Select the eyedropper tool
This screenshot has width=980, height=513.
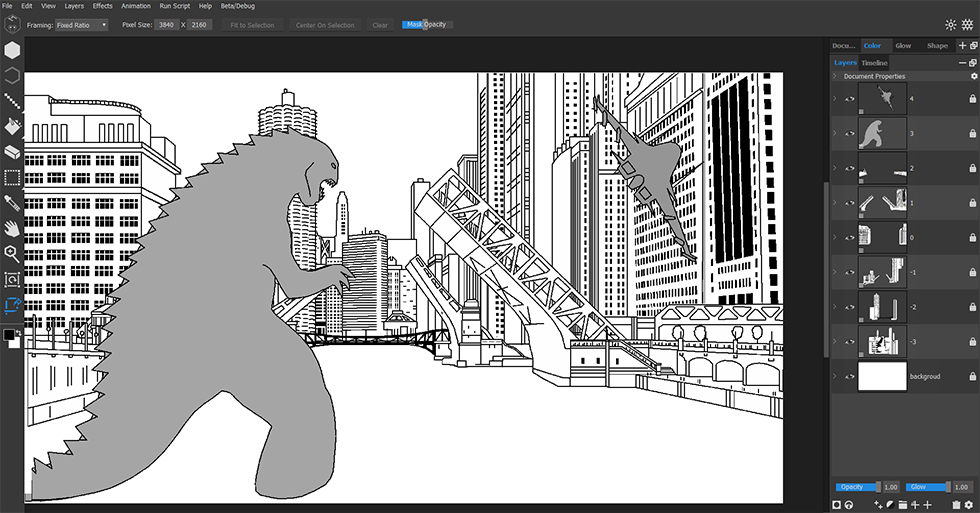pyautogui.click(x=12, y=203)
